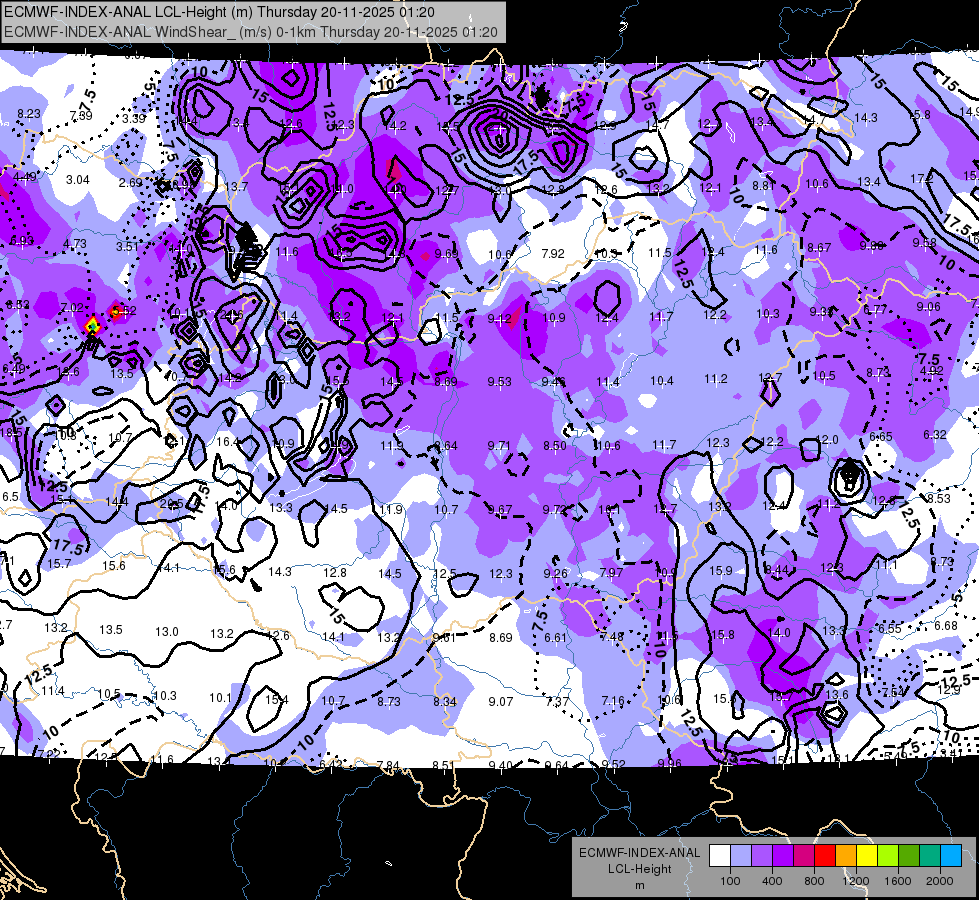979x900 pixels.
Task: Click the lavender legend swatch after the 100 tick
Action: click(x=741, y=856)
